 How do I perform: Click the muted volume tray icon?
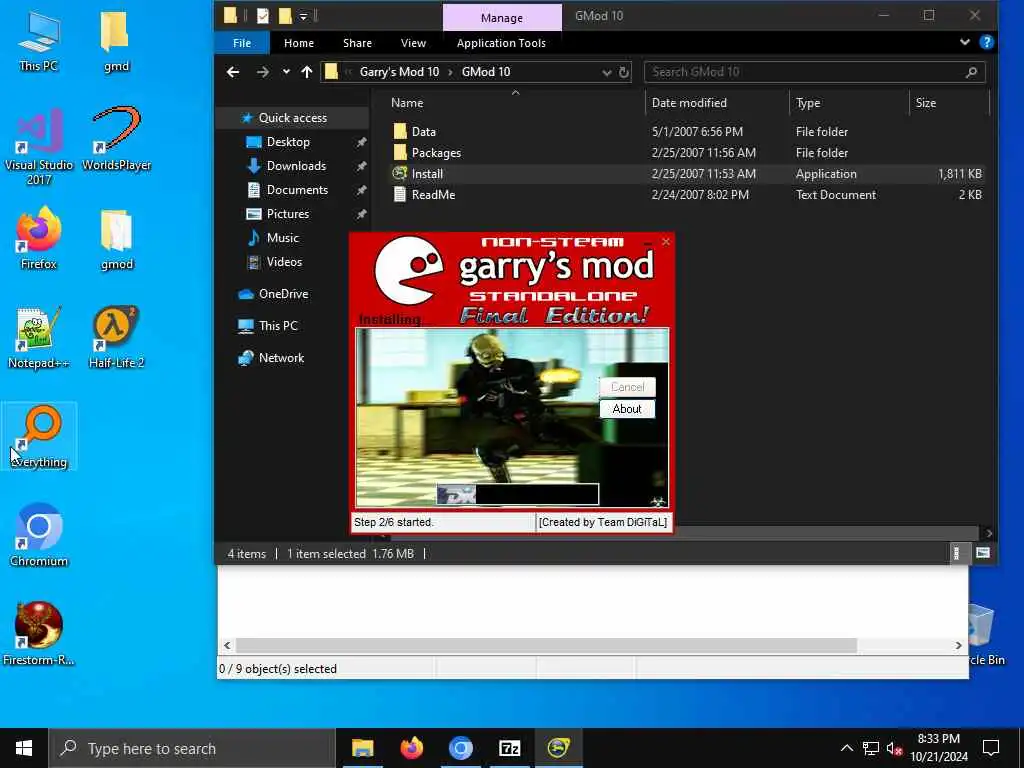pos(895,748)
